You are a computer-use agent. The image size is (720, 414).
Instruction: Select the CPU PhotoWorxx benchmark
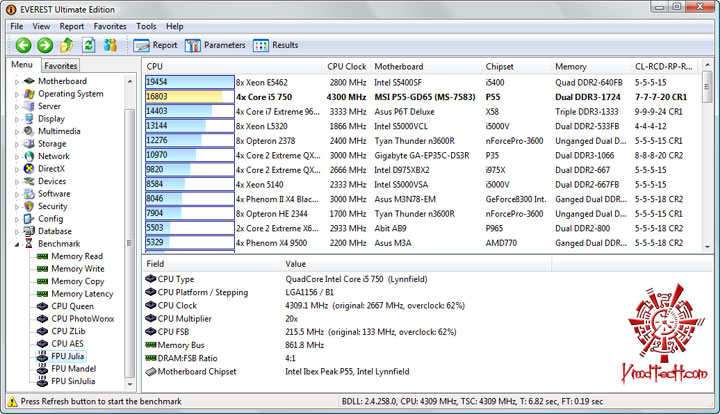tap(83, 319)
